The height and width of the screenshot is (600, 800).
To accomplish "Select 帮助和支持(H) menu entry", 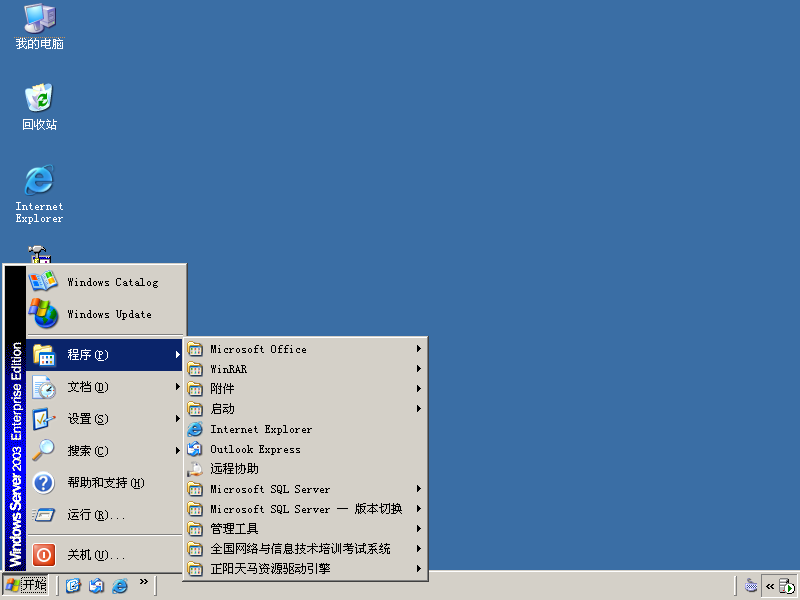I will (x=104, y=483).
